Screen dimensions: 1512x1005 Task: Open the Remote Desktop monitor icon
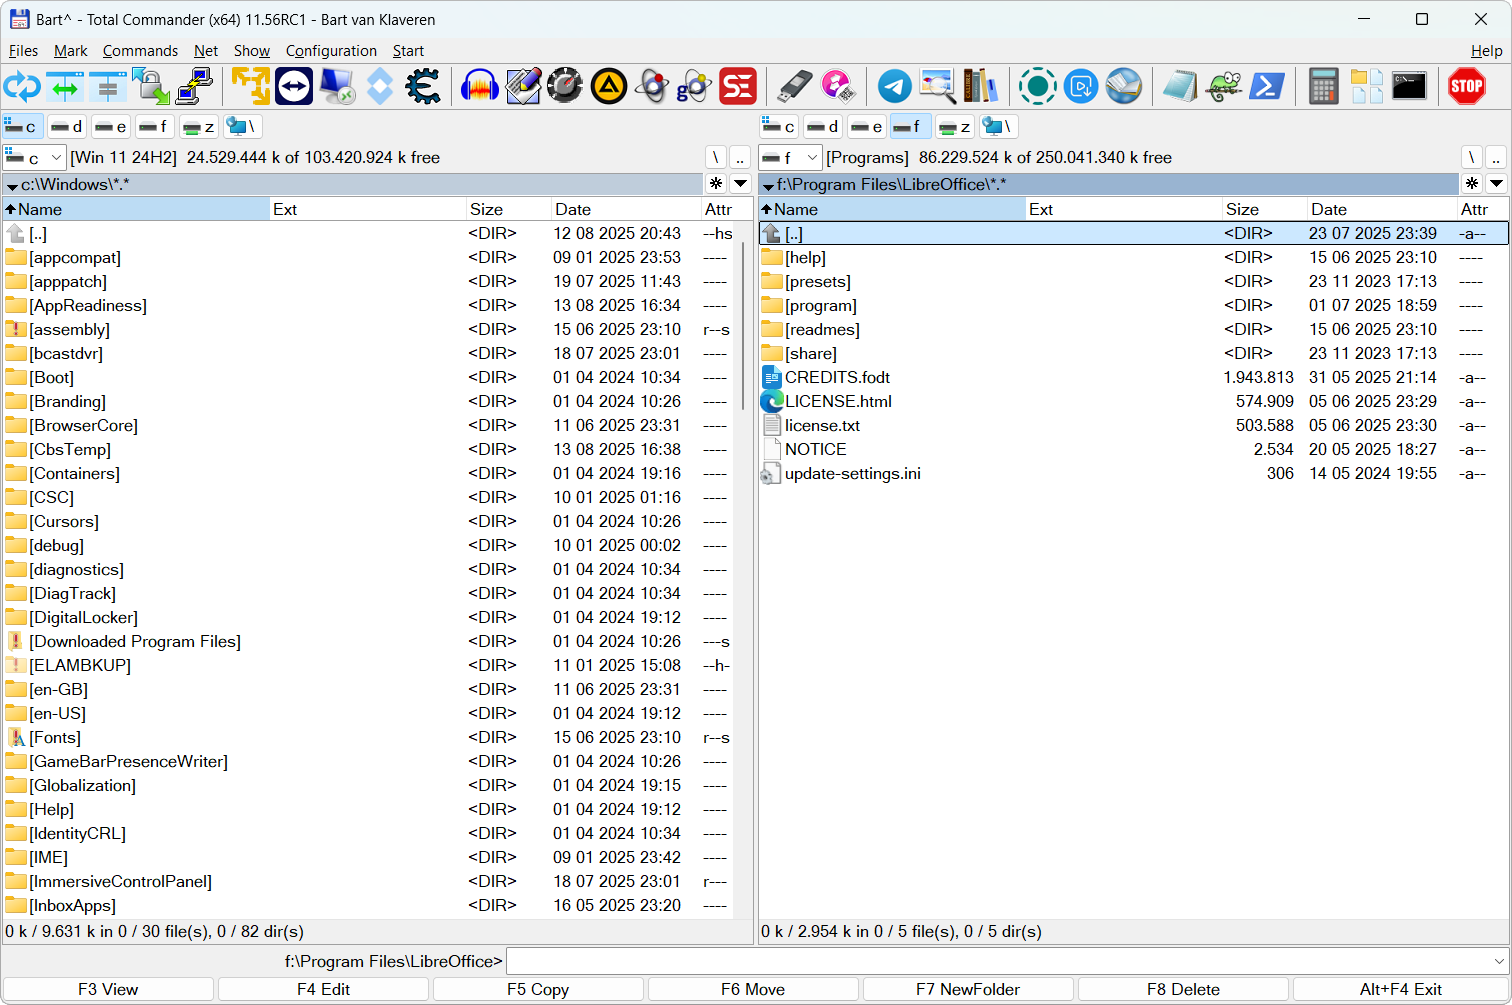coord(337,87)
